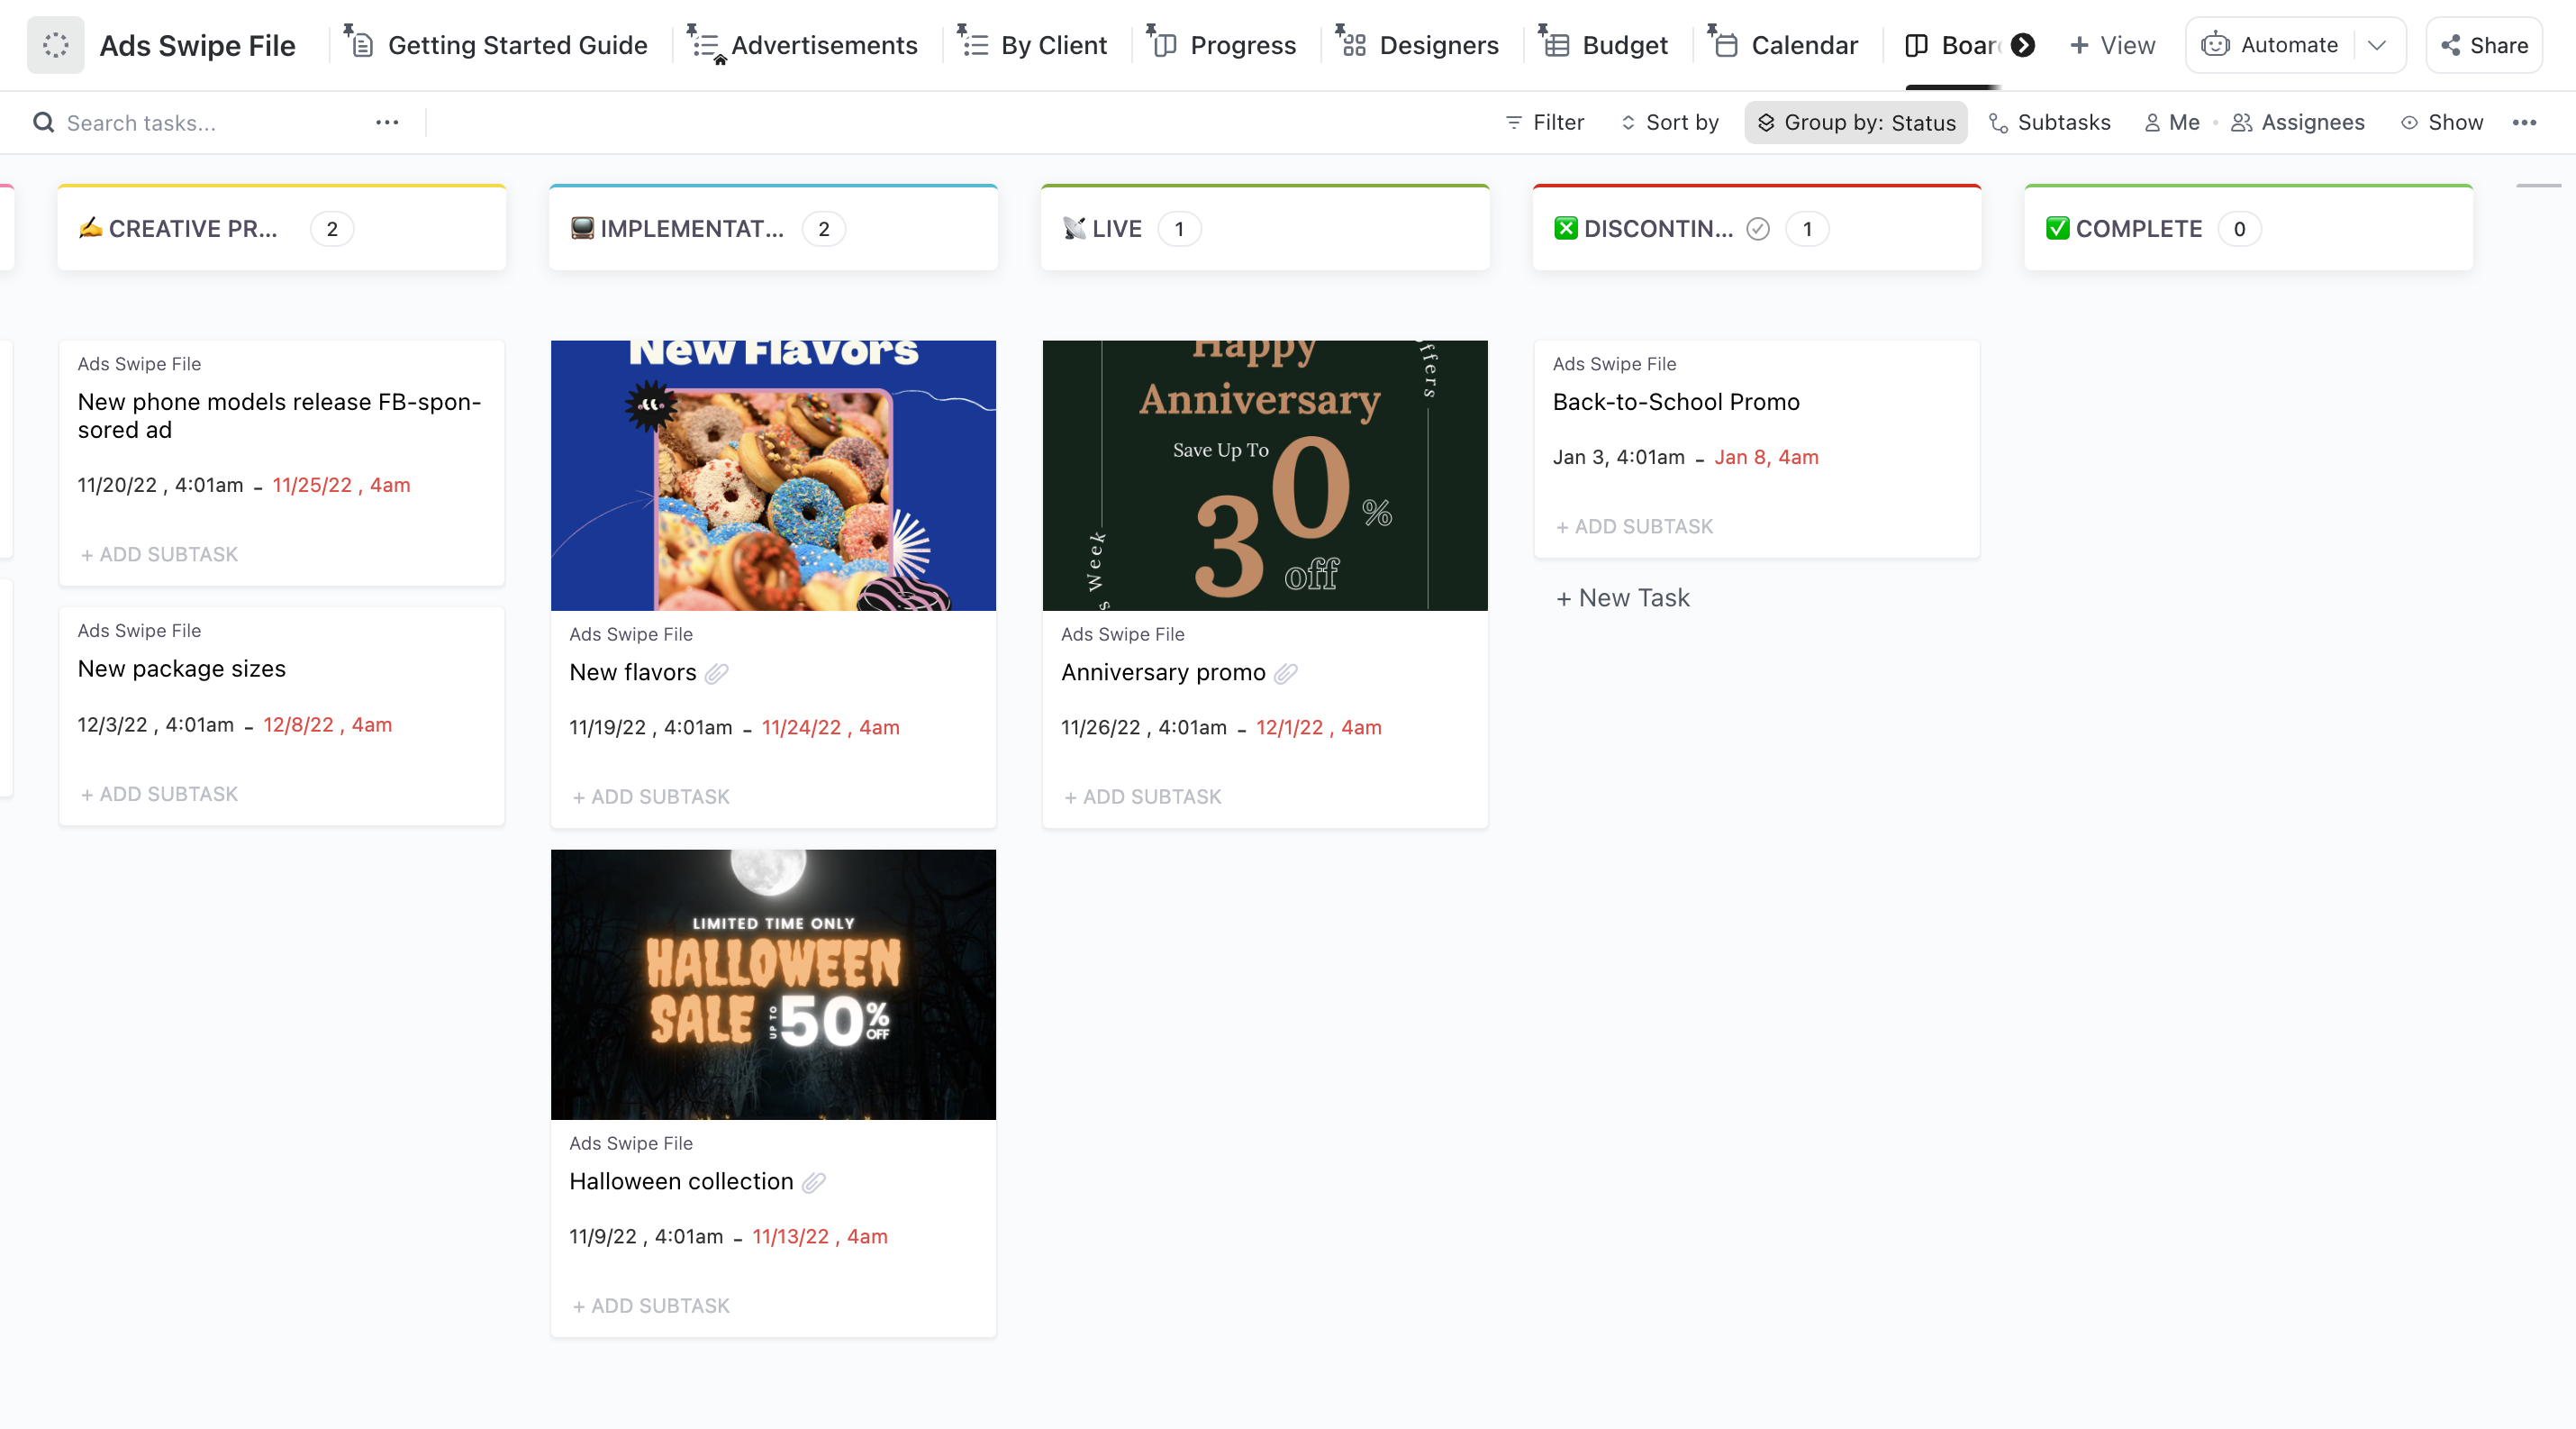Viewport: 2576px width, 1429px height.
Task: Click the Ads Swipe File list icon
Action: pos(55,45)
